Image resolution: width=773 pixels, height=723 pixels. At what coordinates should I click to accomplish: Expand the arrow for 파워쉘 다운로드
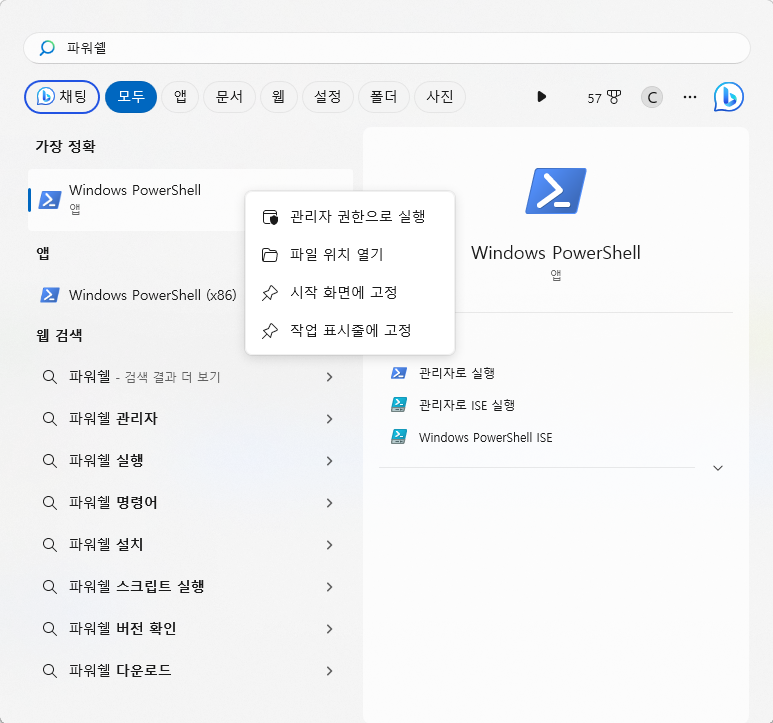[x=330, y=671]
